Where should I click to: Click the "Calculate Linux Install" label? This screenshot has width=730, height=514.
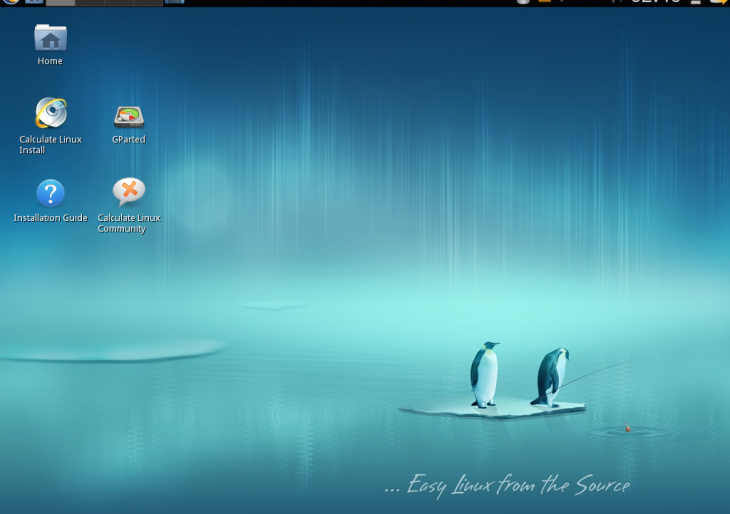pos(50,145)
